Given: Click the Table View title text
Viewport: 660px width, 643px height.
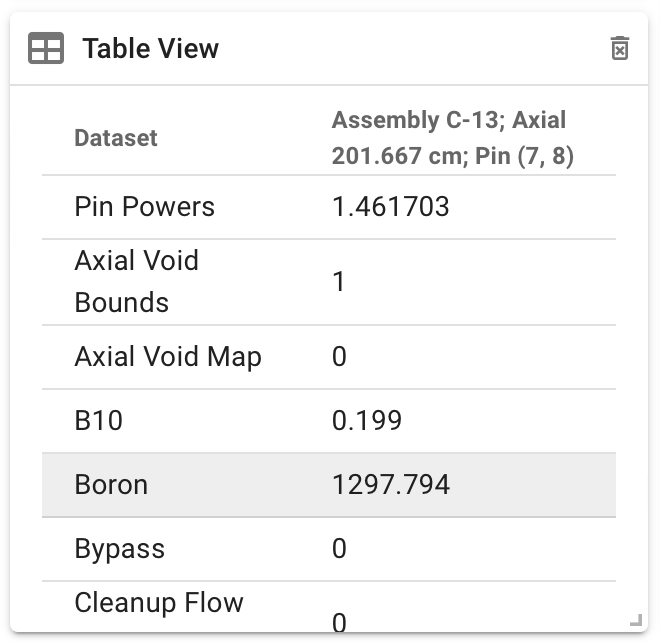Looking at the screenshot, I should click(151, 48).
